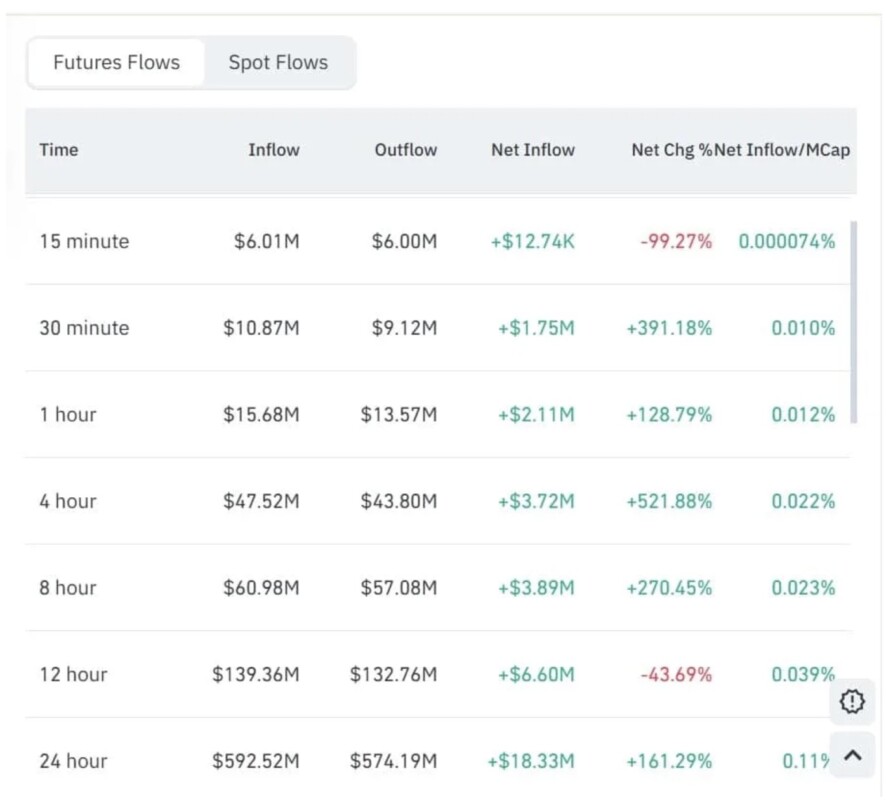The height and width of the screenshot is (800, 886).
Task: Click the Net Chg % column header
Action: tap(671, 150)
